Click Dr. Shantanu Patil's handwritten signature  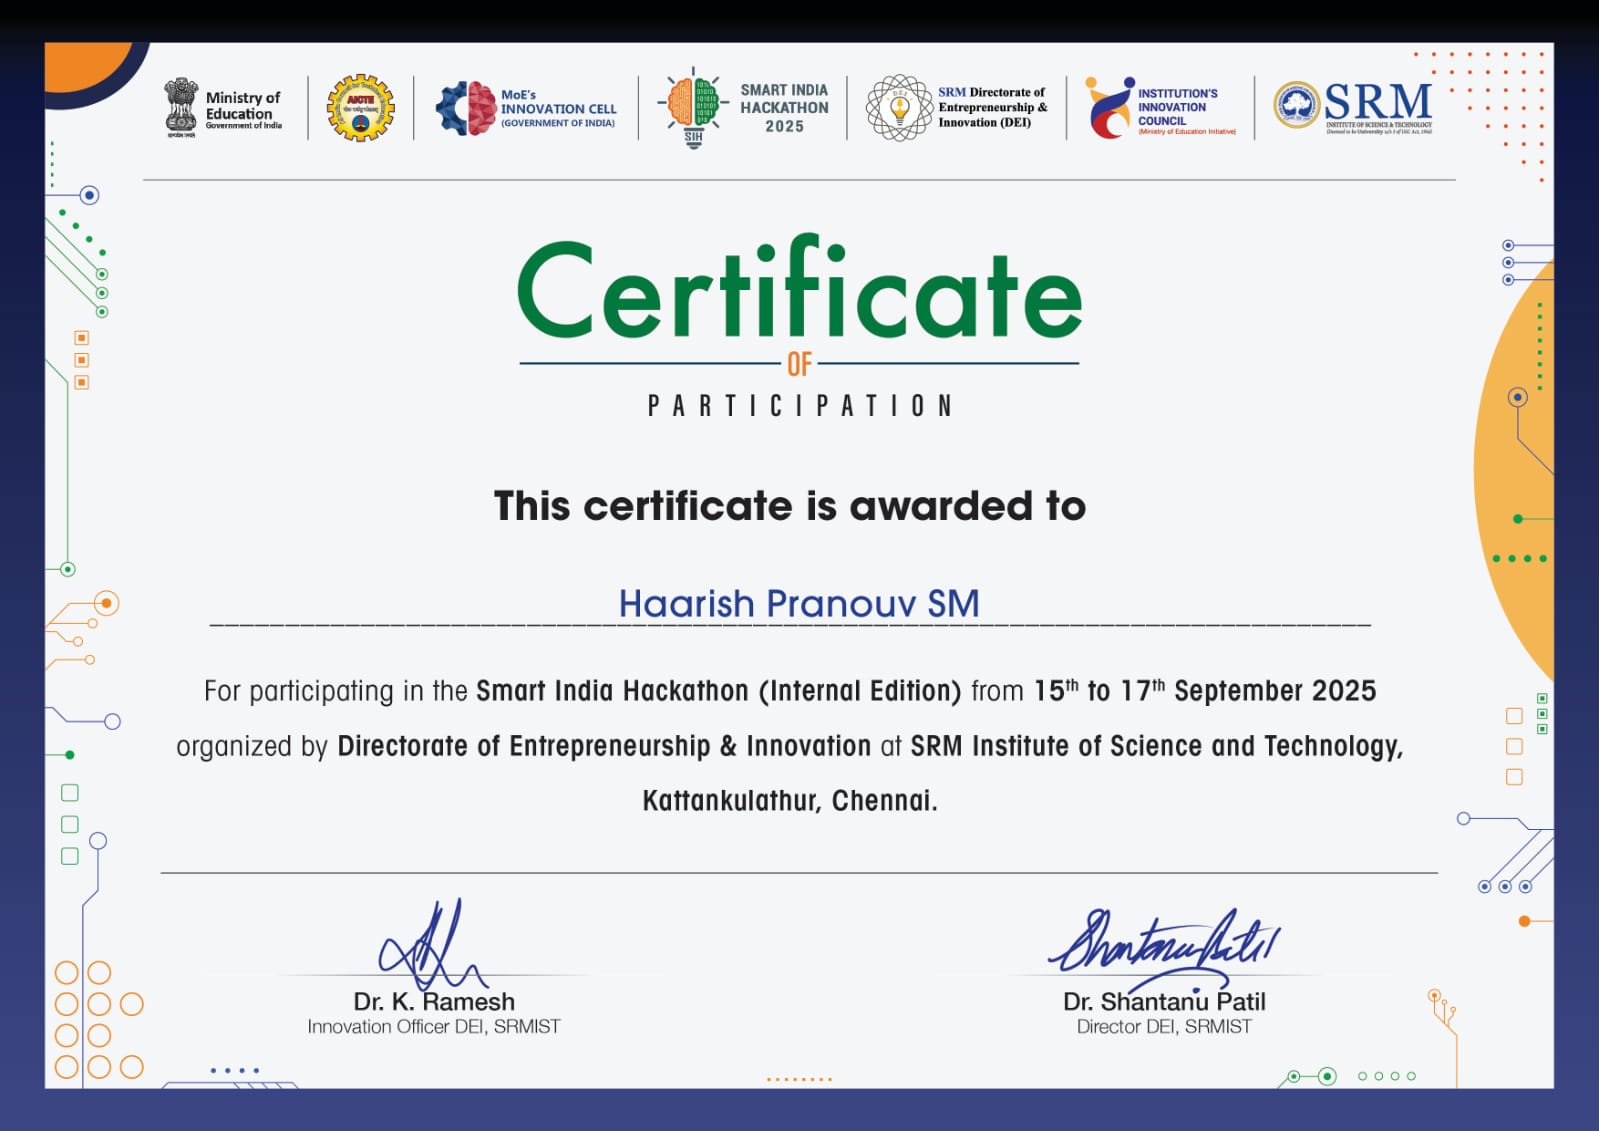click(1163, 941)
